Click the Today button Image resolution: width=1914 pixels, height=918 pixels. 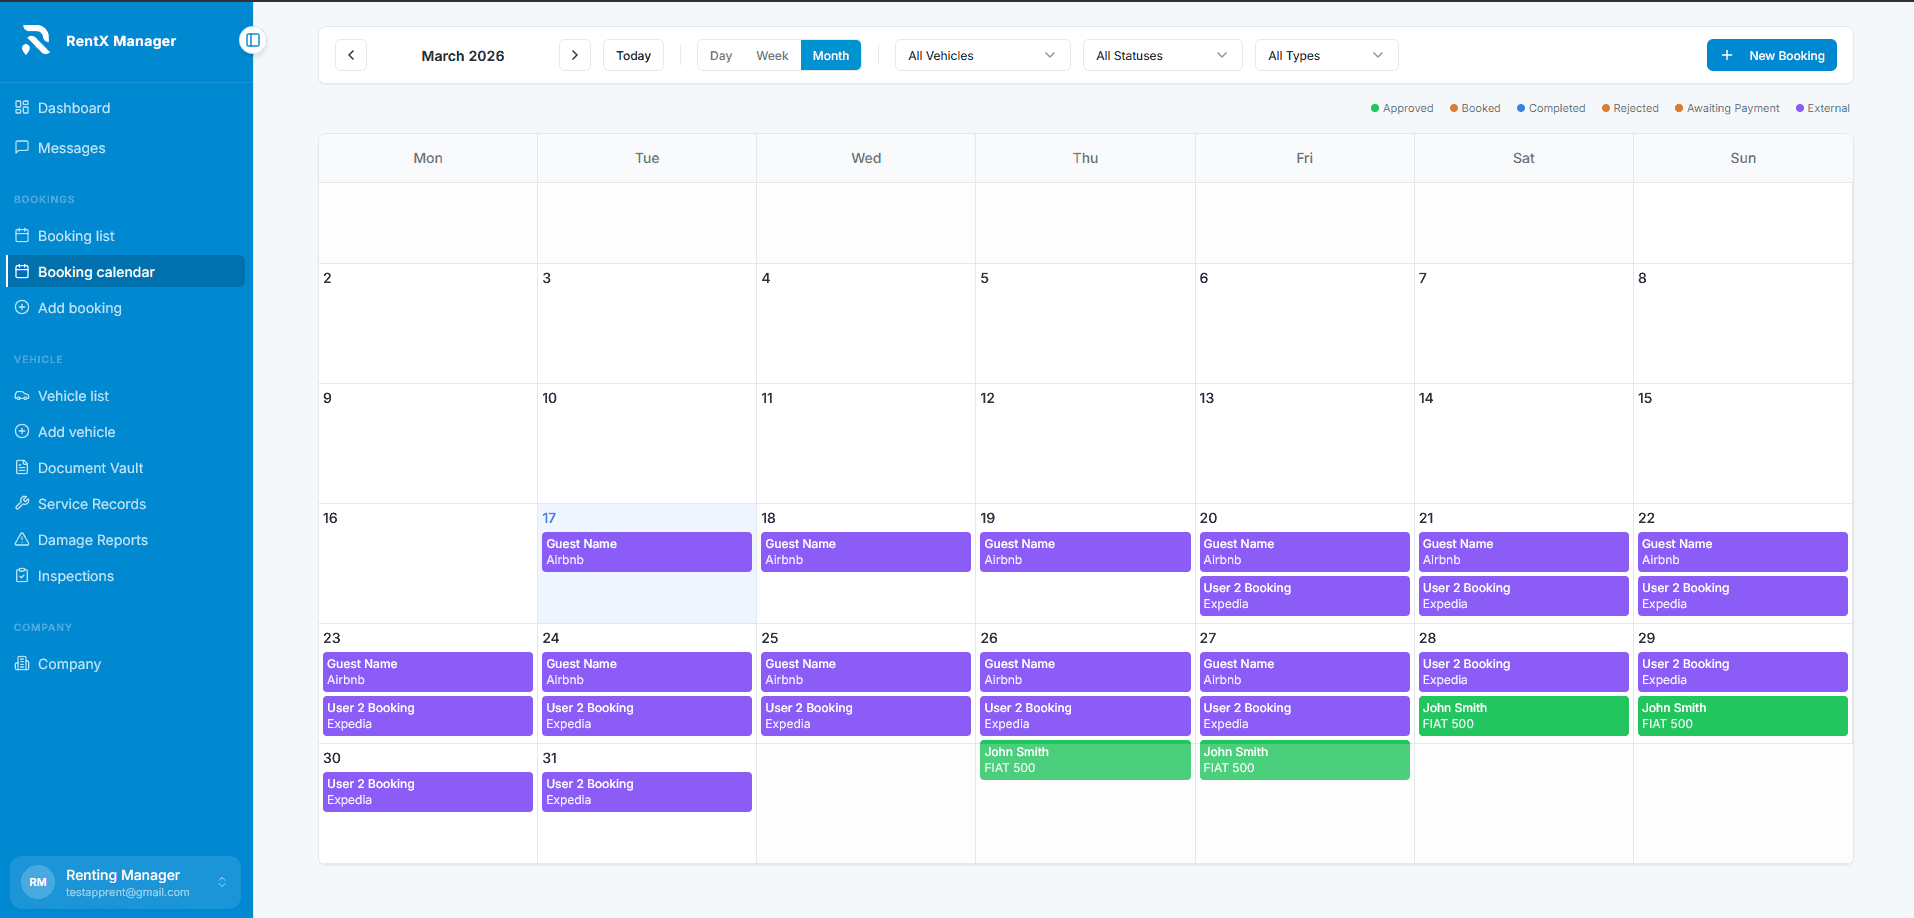[632, 55]
